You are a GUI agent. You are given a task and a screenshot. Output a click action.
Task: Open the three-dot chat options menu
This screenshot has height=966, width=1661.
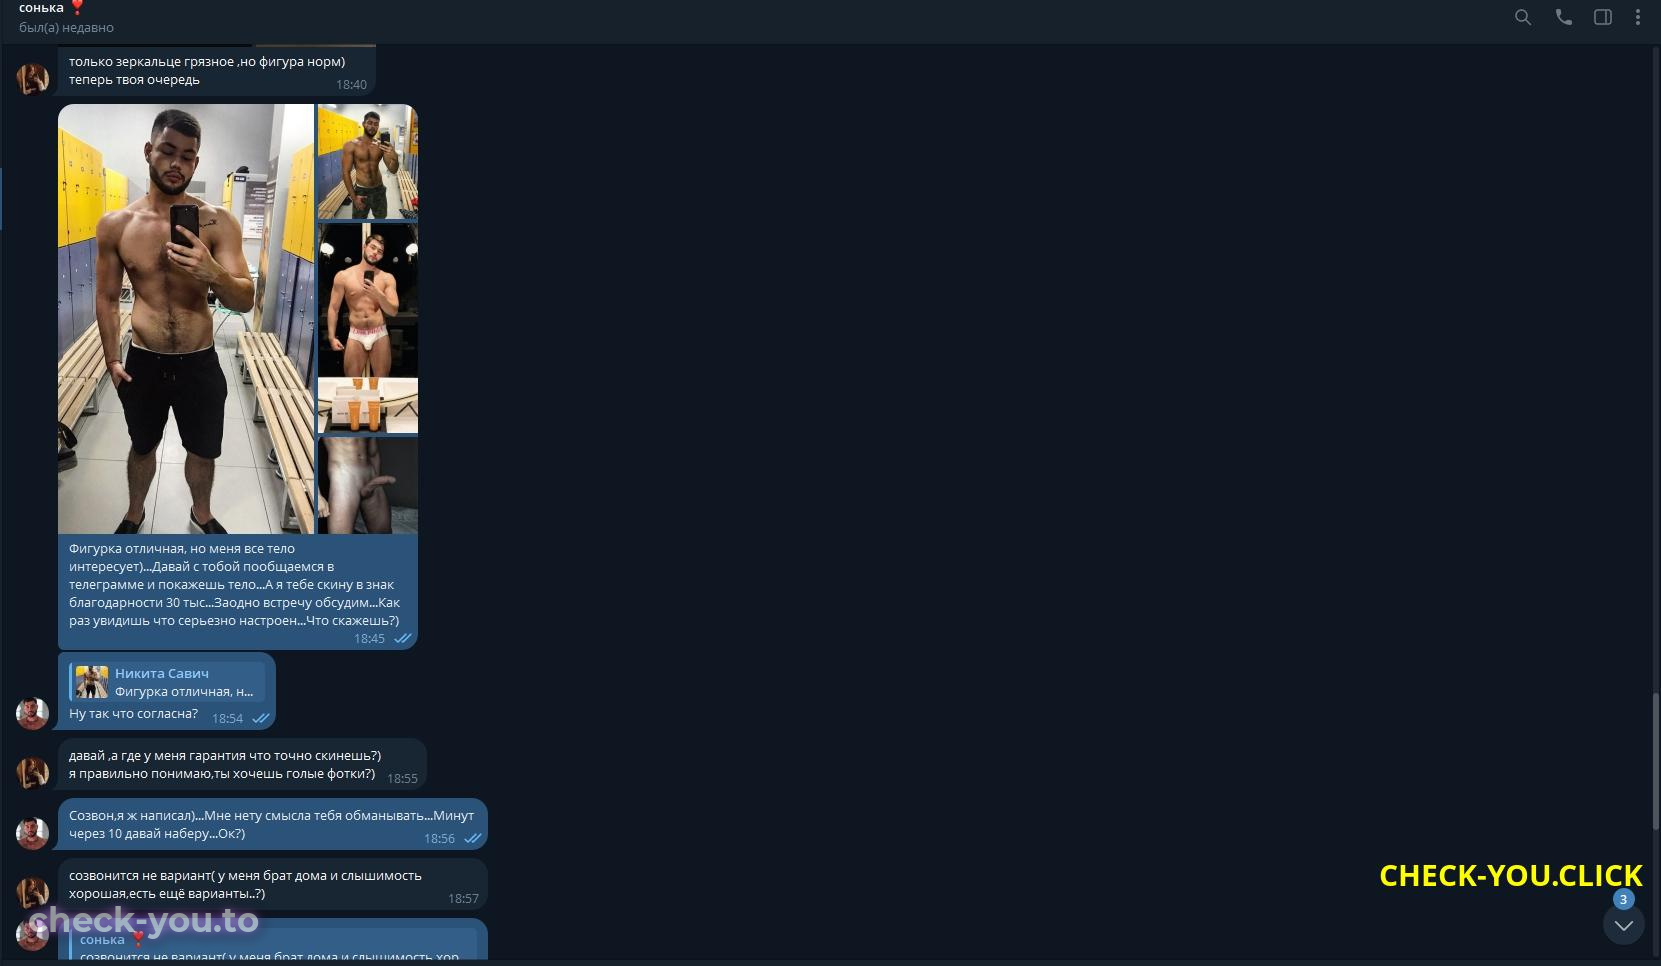point(1638,17)
